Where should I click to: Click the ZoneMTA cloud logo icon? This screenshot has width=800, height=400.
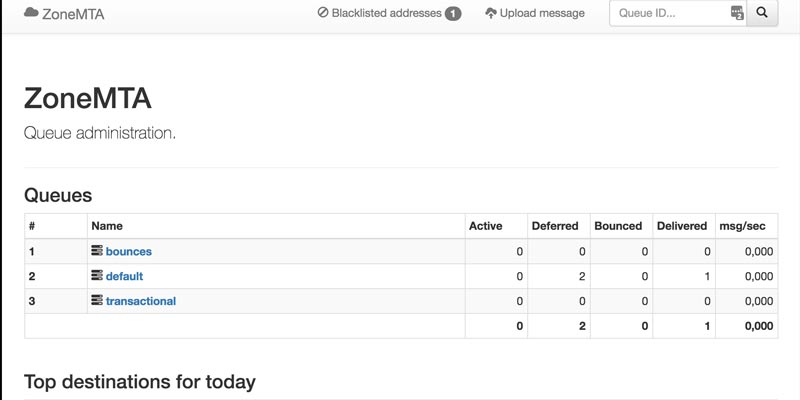click(x=31, y=14)
